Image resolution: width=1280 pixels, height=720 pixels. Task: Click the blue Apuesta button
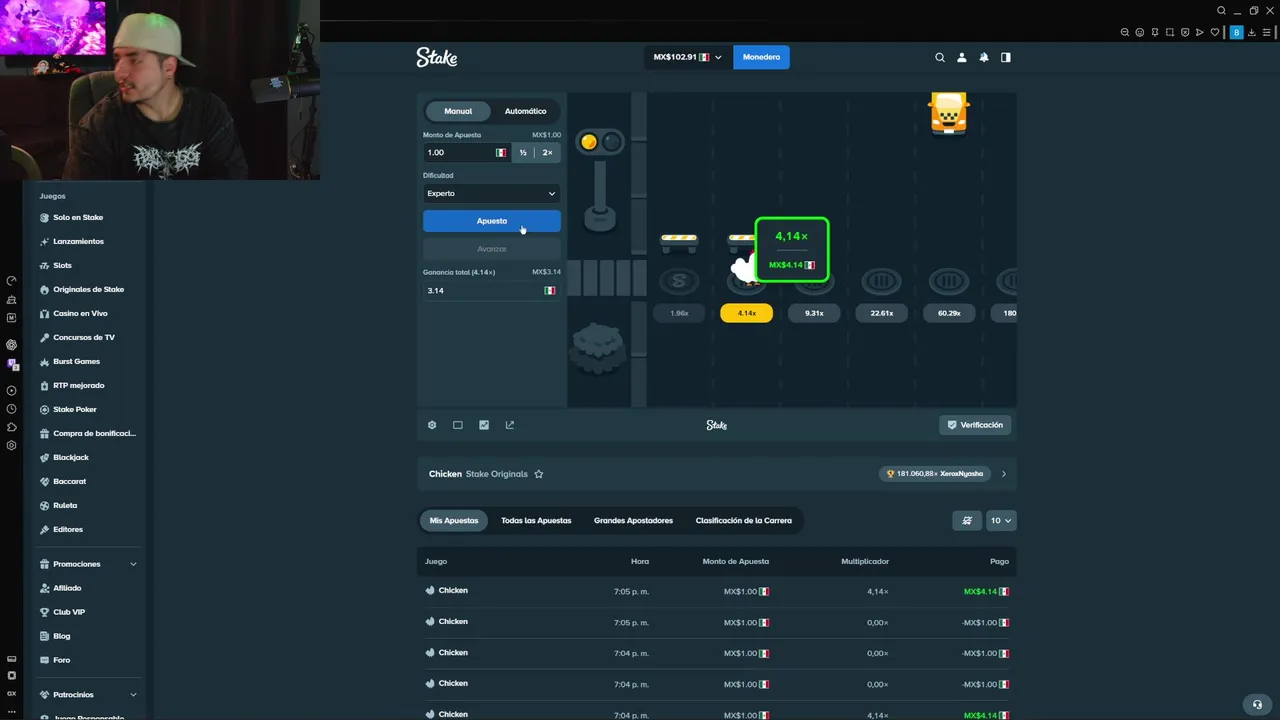point(492,221)
